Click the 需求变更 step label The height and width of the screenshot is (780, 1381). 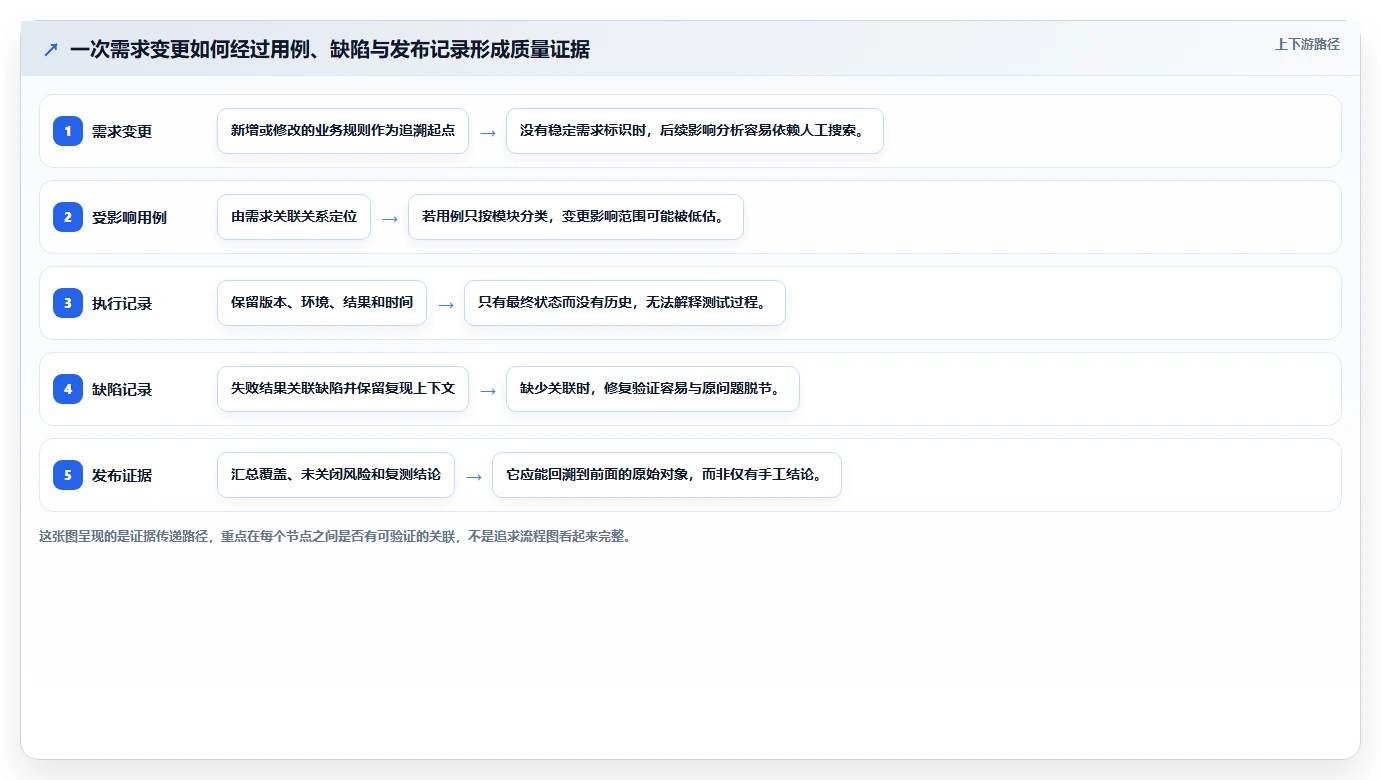click(x=122, y=131)
